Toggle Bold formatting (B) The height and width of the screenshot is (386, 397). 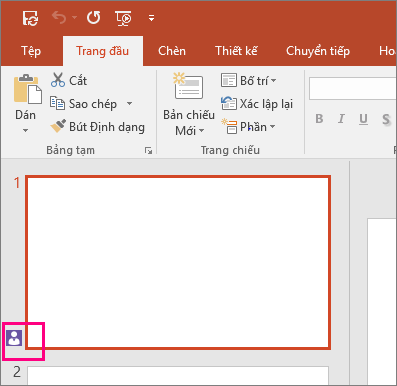pyautogui.click(x=319, y=119)
